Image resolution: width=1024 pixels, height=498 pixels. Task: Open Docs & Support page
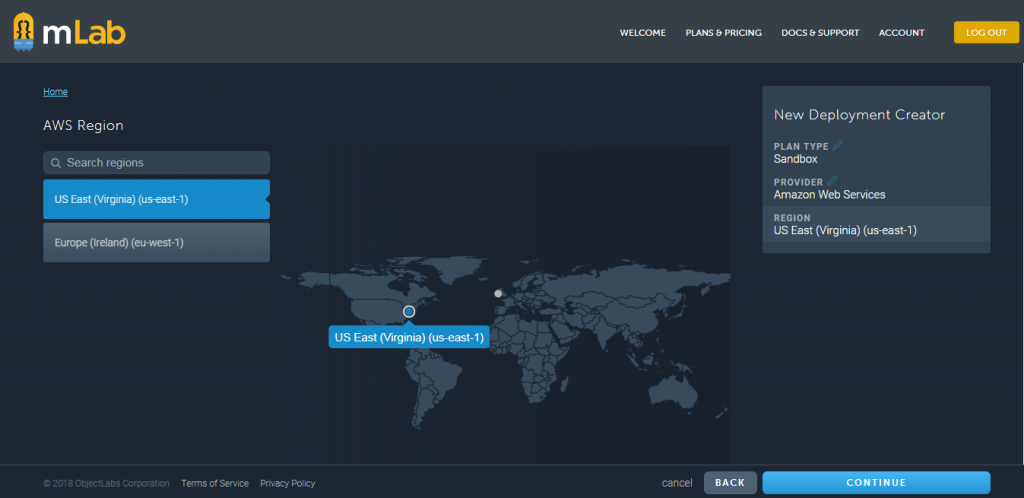coord(820,33)
